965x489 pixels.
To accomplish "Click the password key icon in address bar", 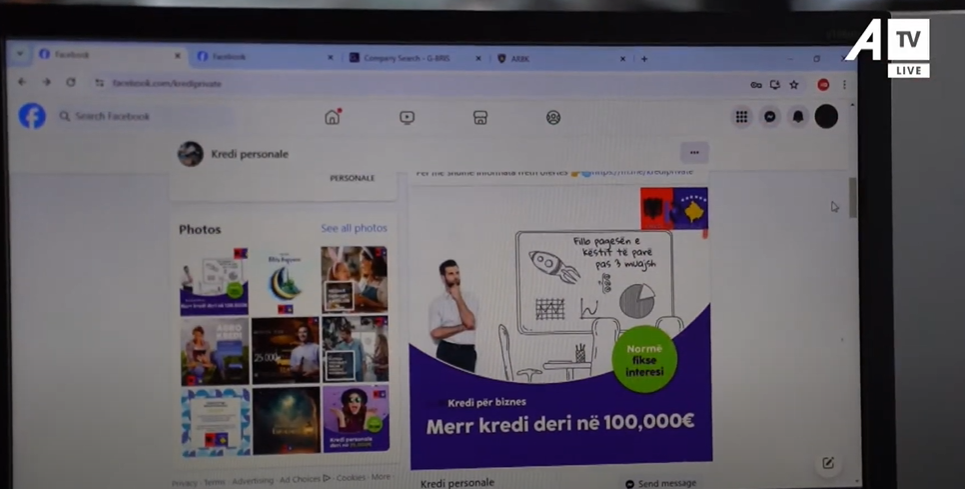I will (x=756, y=85).
